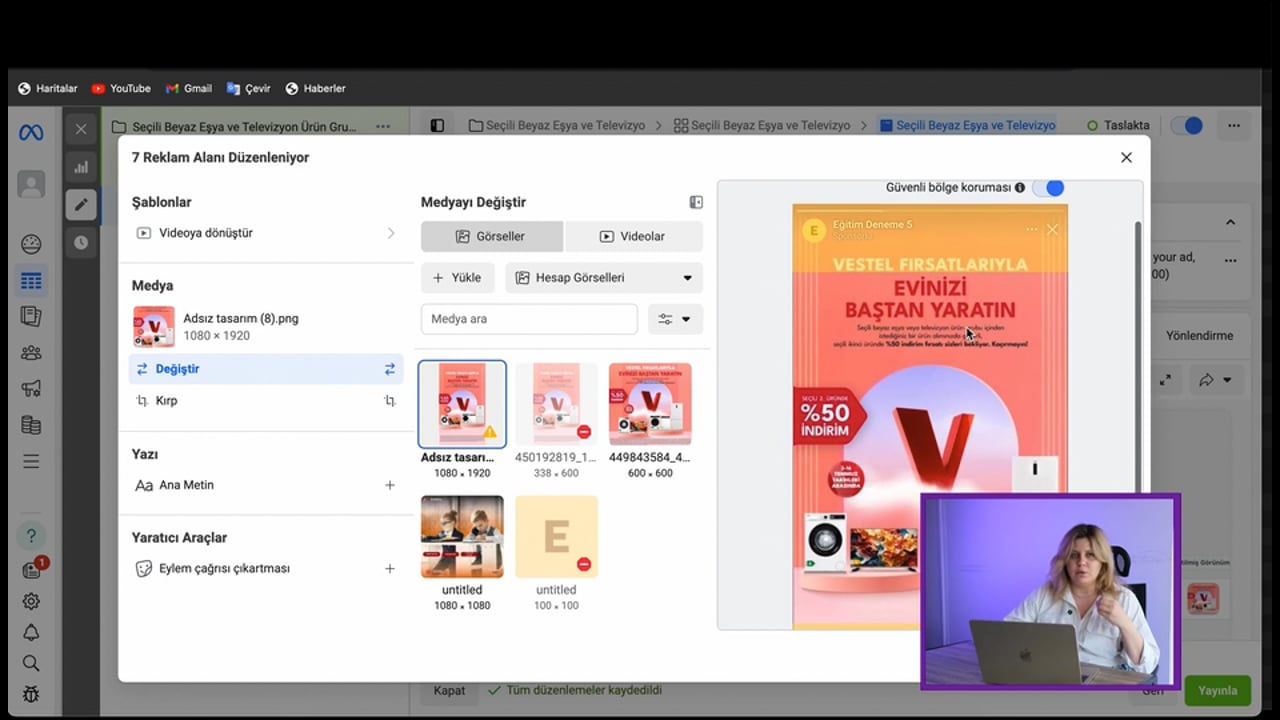Open the Çevir bookmark

pyautogui.click(x=249, y=88)
